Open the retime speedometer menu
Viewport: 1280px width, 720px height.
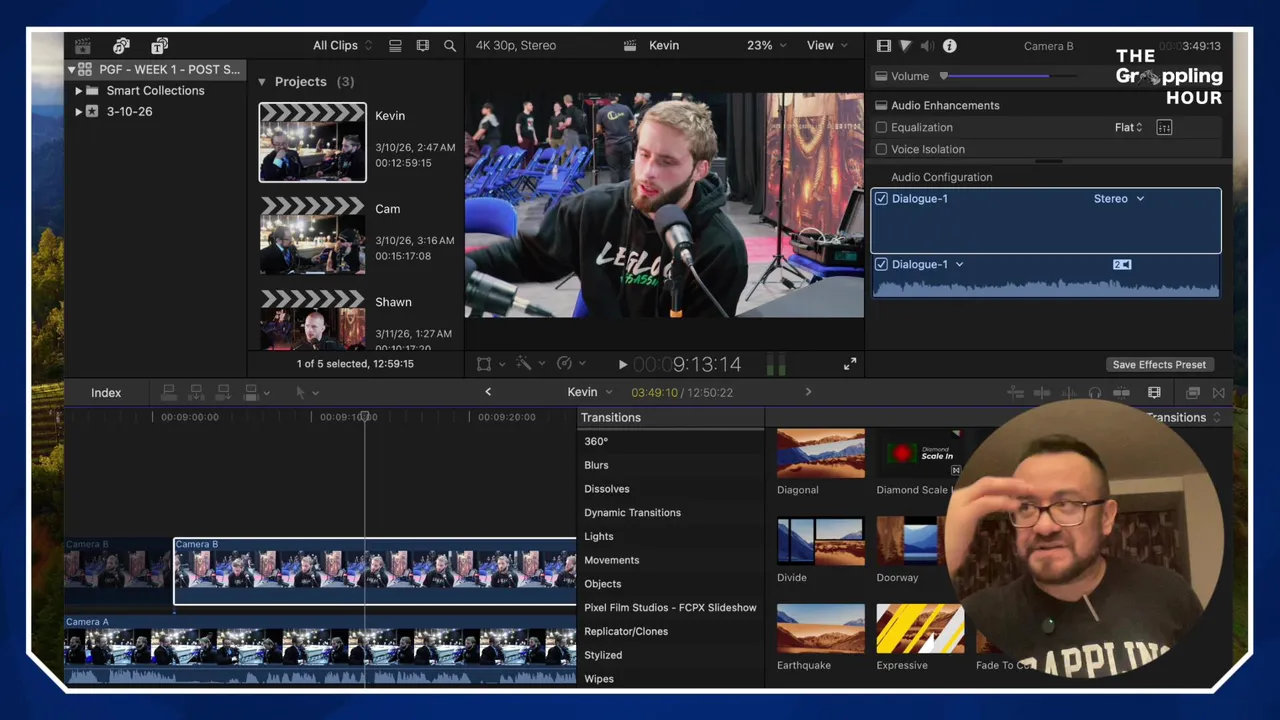(564, 364)
